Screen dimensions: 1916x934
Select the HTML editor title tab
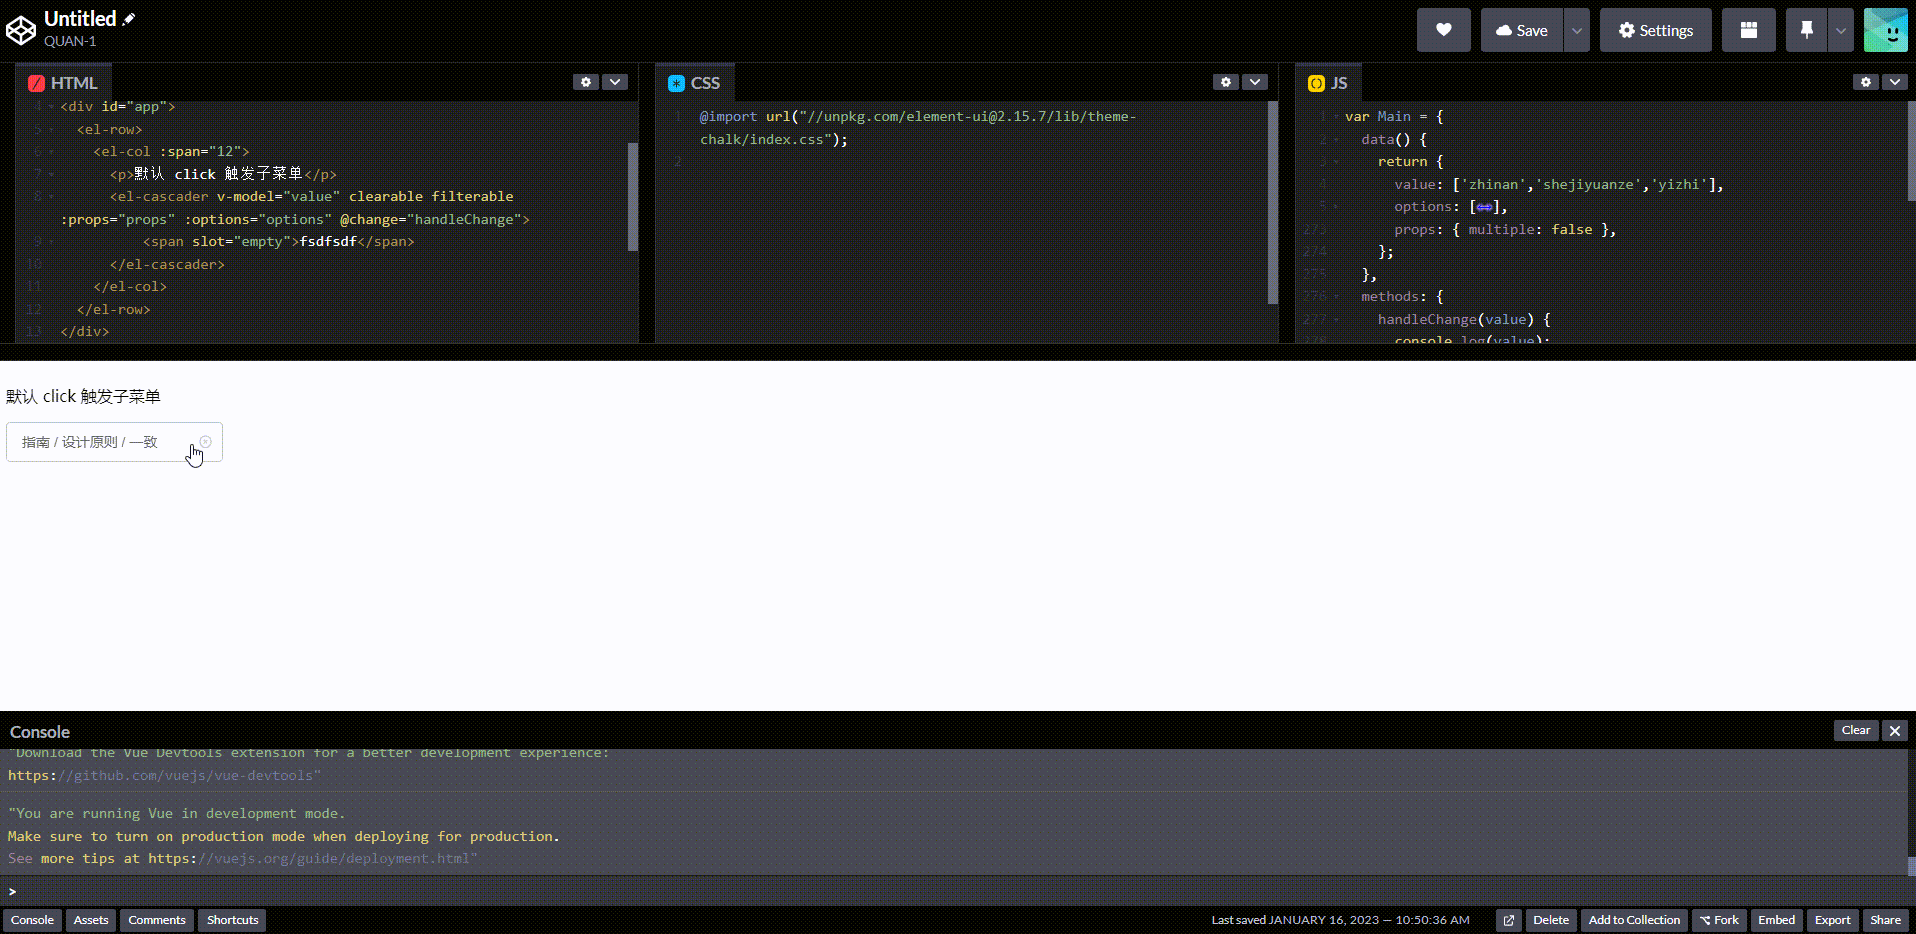pos(64,83)
